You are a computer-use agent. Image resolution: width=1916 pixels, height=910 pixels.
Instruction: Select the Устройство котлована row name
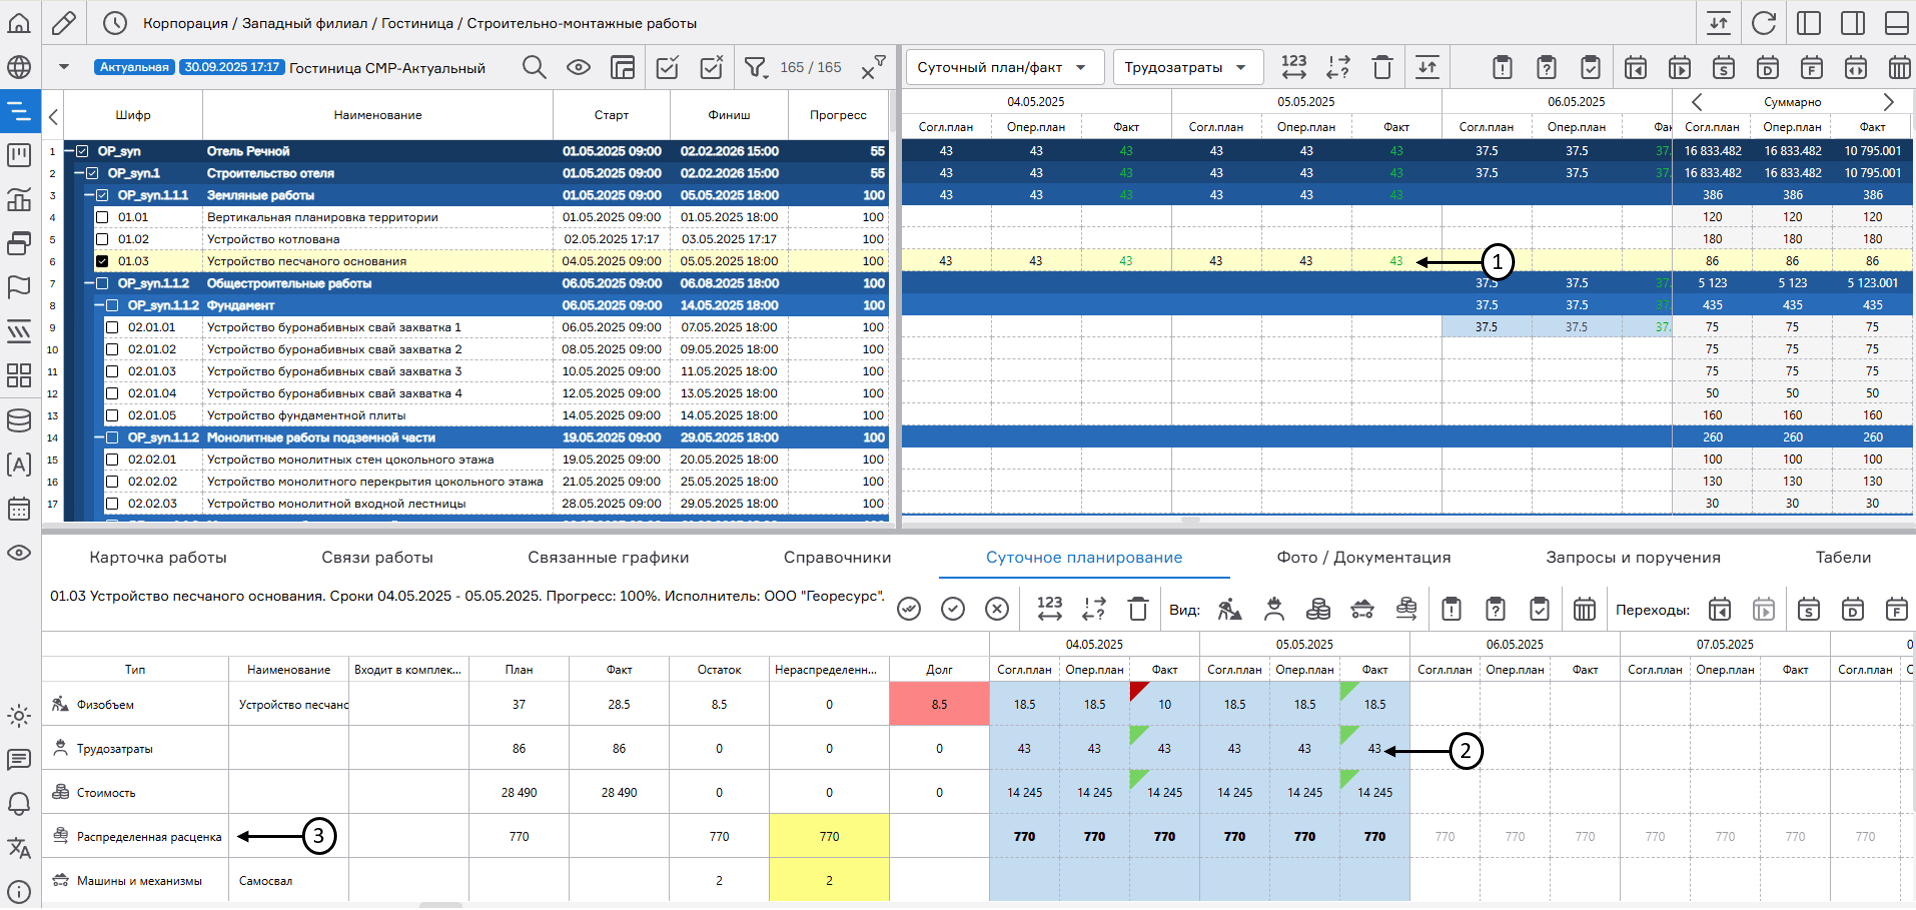tap(273, 239)
